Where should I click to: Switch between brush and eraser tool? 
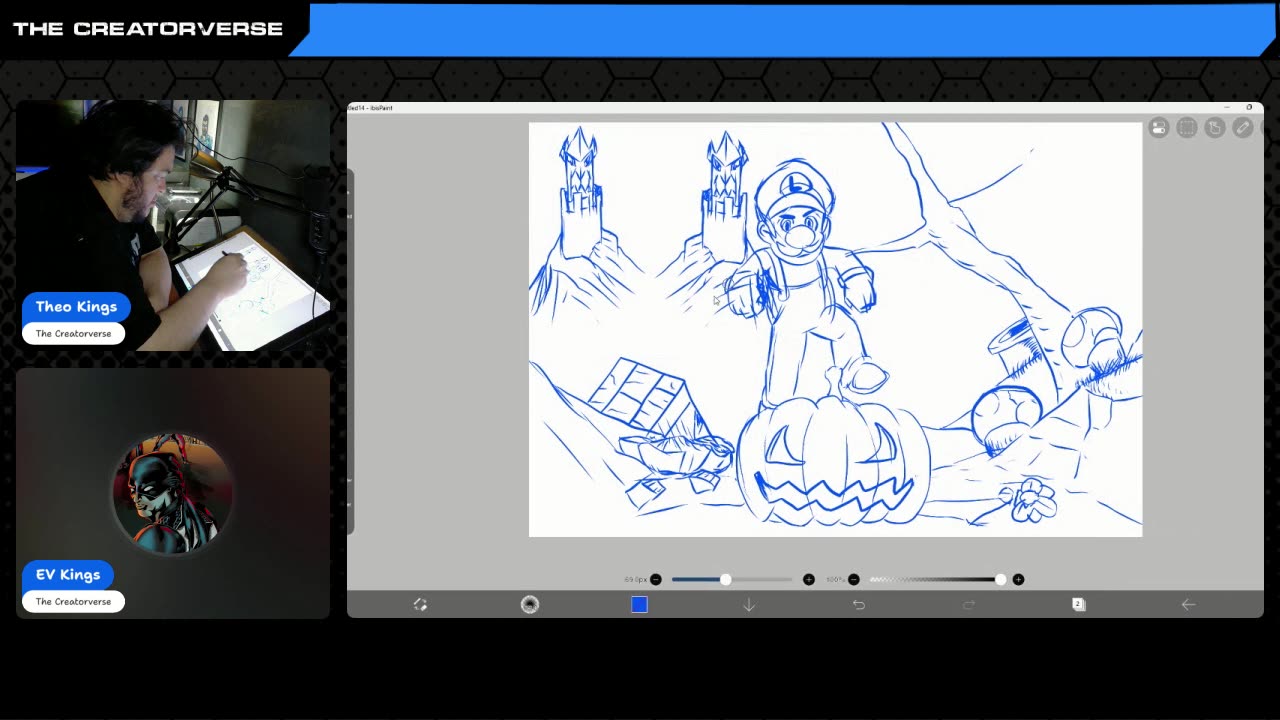(420, 605)
